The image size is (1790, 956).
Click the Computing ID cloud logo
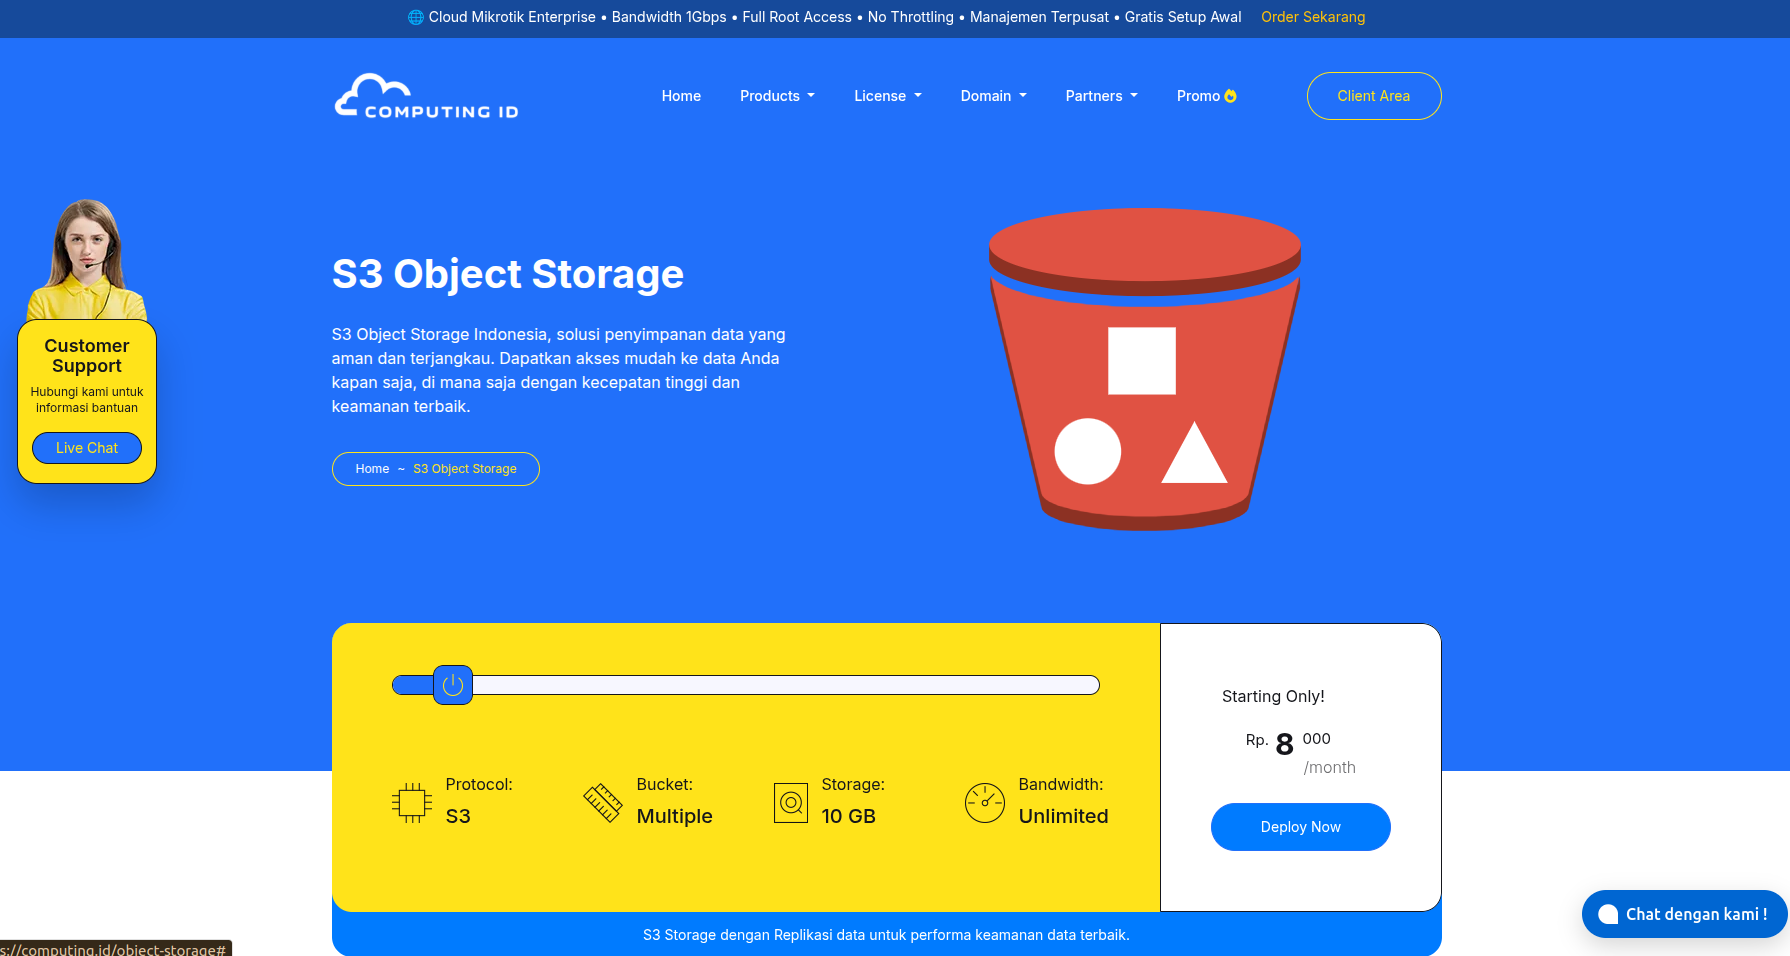(426, 97)
